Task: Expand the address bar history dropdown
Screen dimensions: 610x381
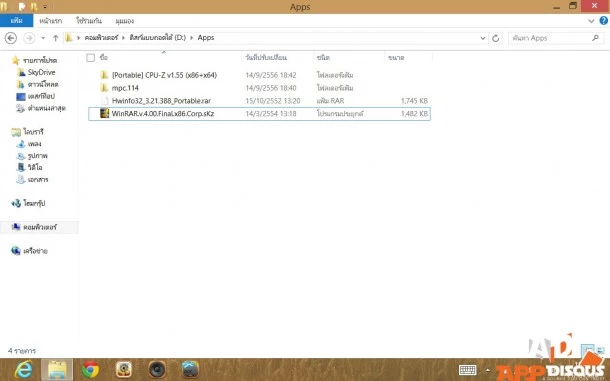Action: point(483,38)
